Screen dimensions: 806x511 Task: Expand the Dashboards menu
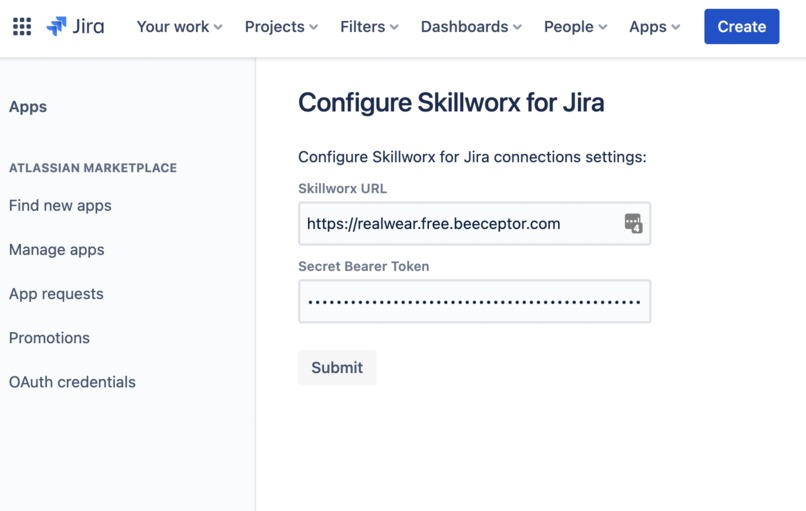point(471,27)
